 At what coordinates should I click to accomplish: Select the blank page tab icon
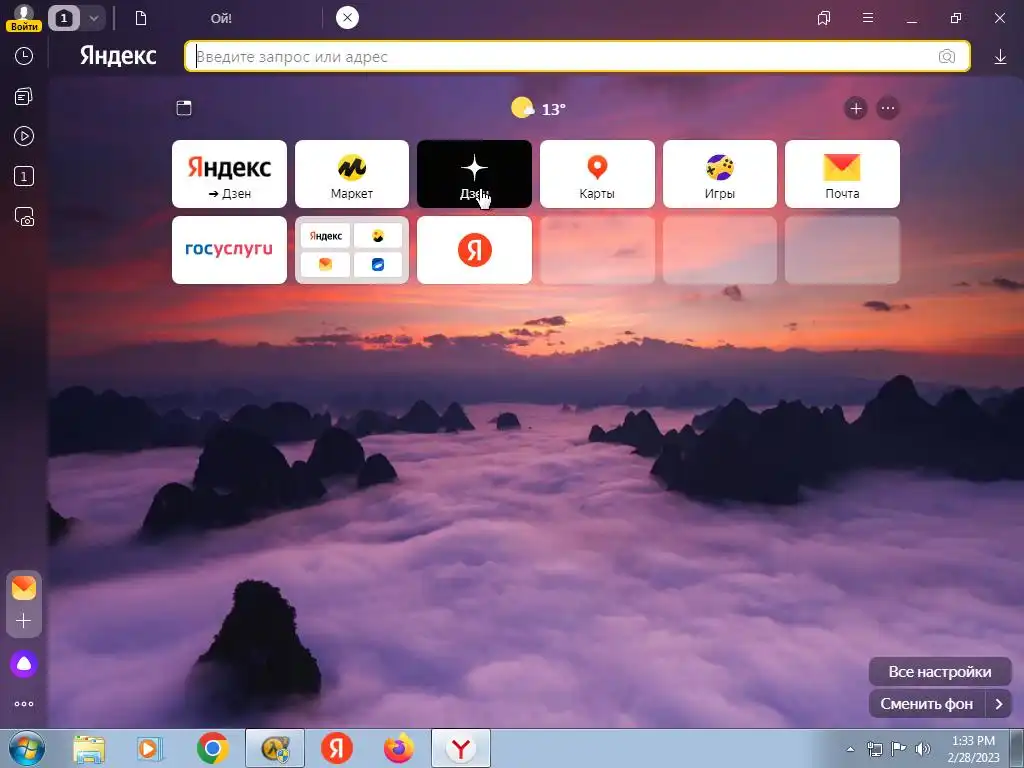point(140,18)
